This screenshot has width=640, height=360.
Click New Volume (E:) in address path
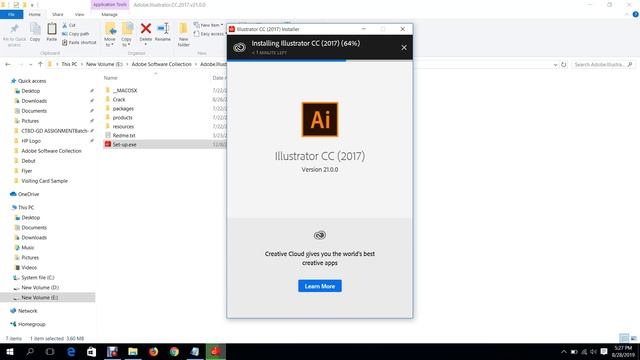tap(104, 64)
